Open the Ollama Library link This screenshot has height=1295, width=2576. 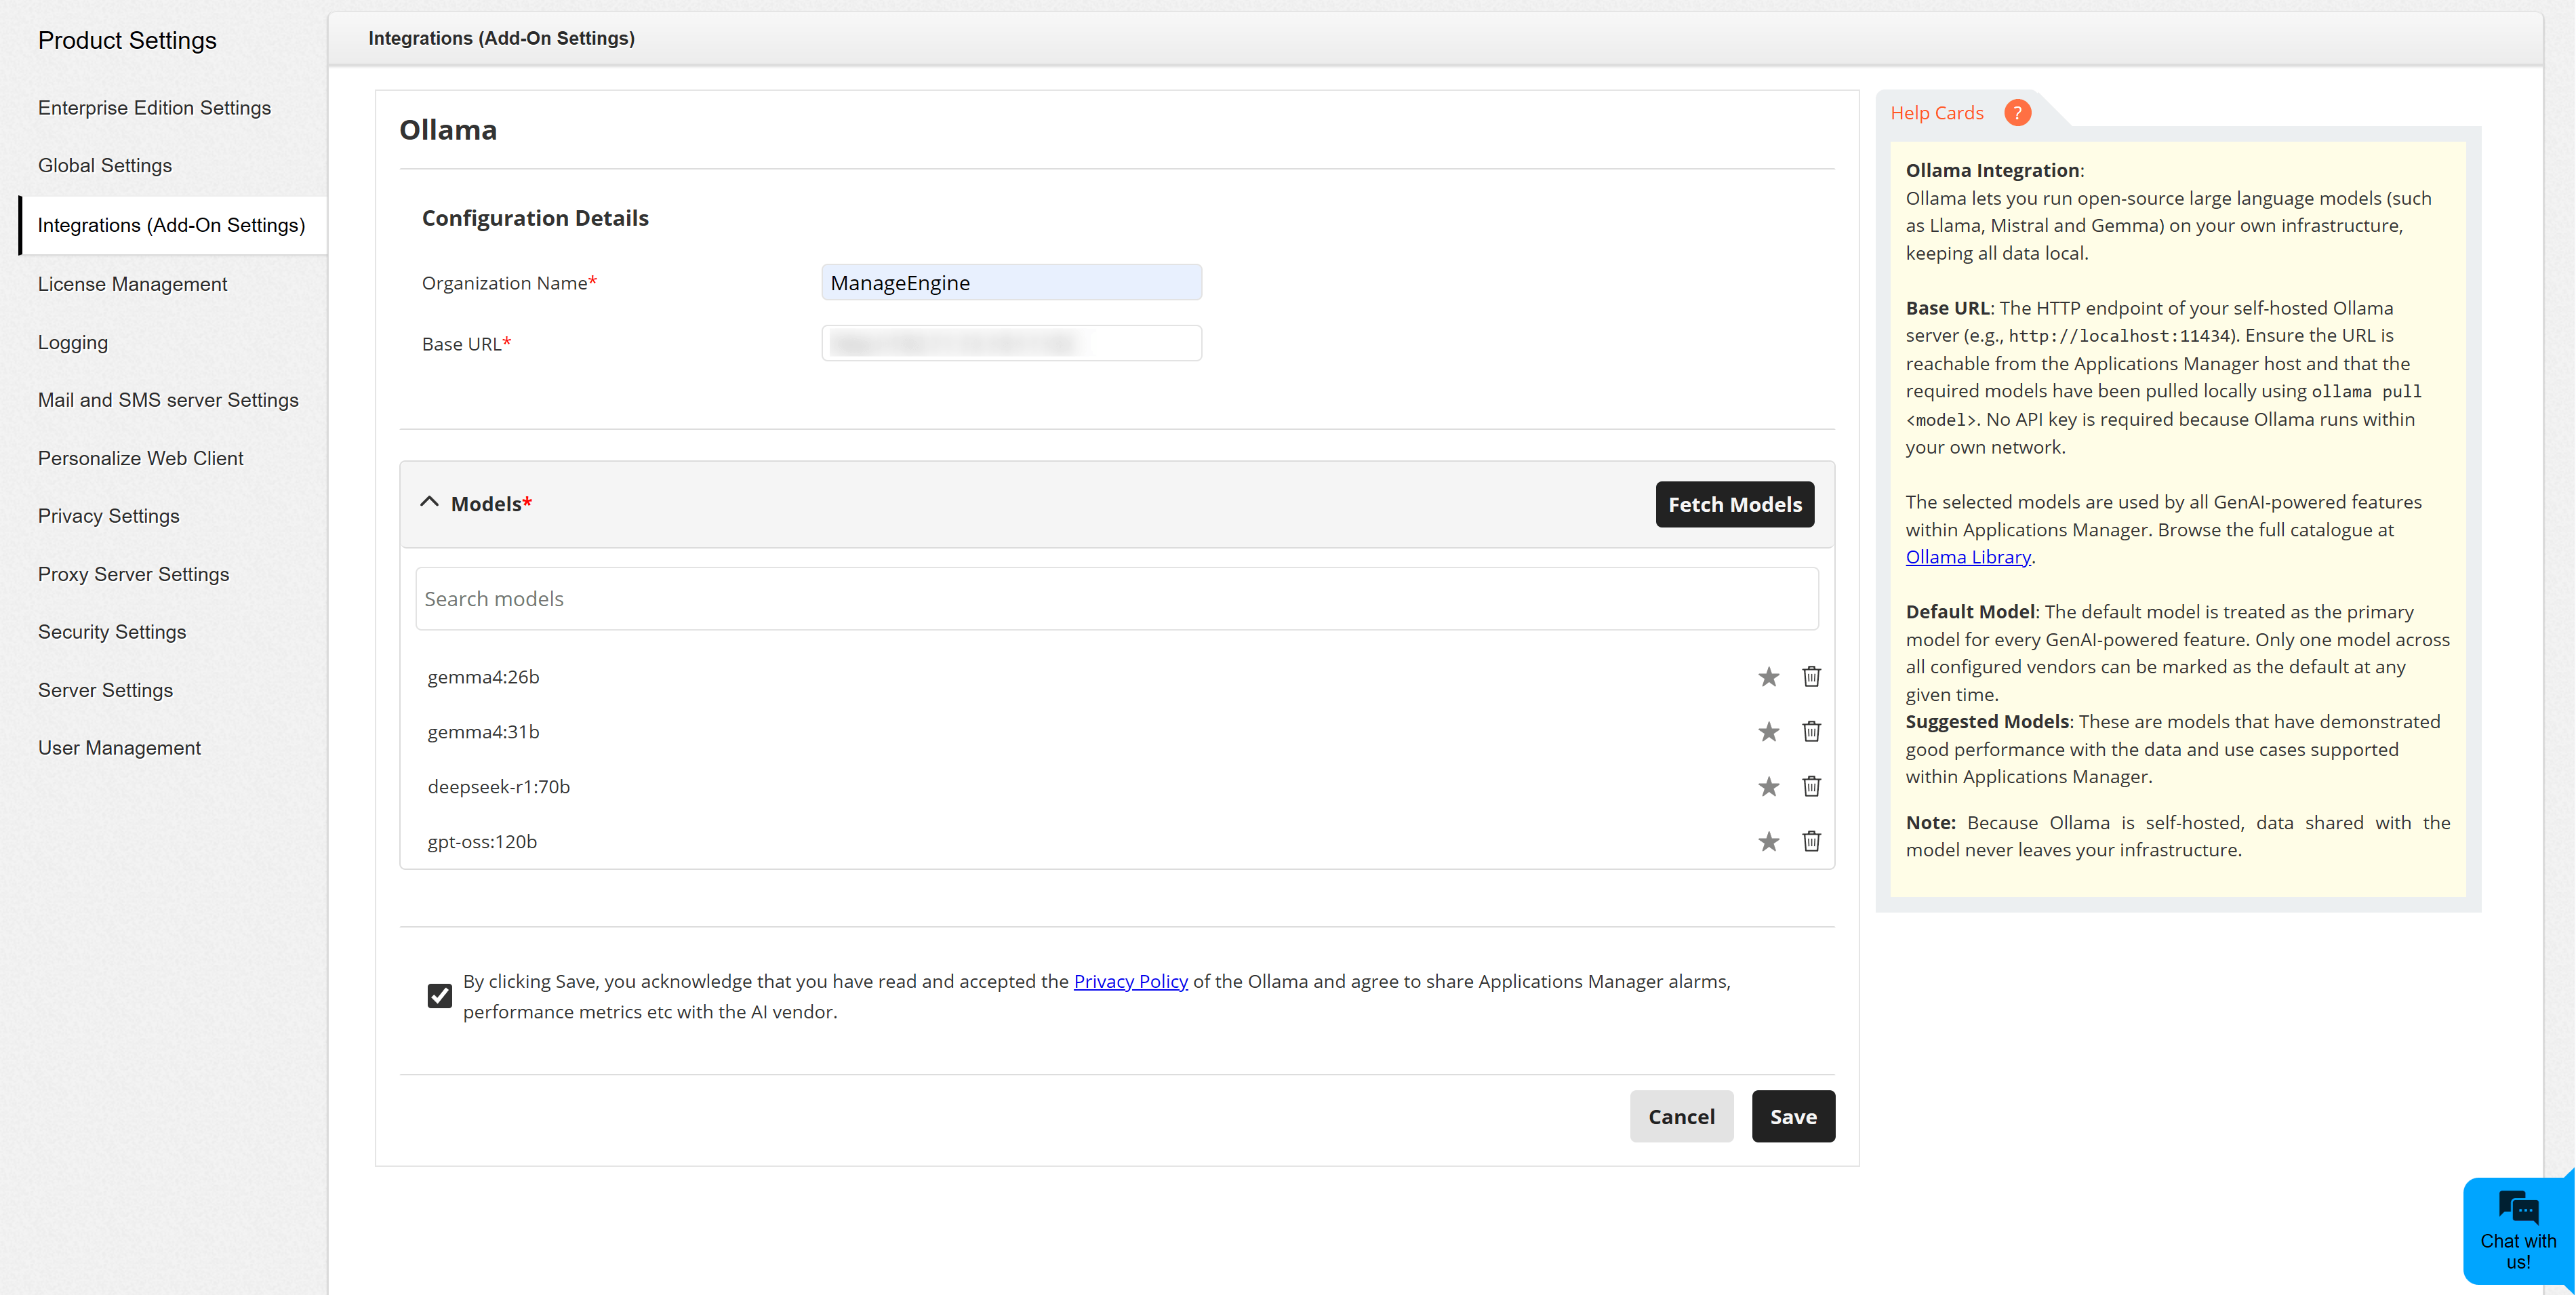pos(1967,557)
